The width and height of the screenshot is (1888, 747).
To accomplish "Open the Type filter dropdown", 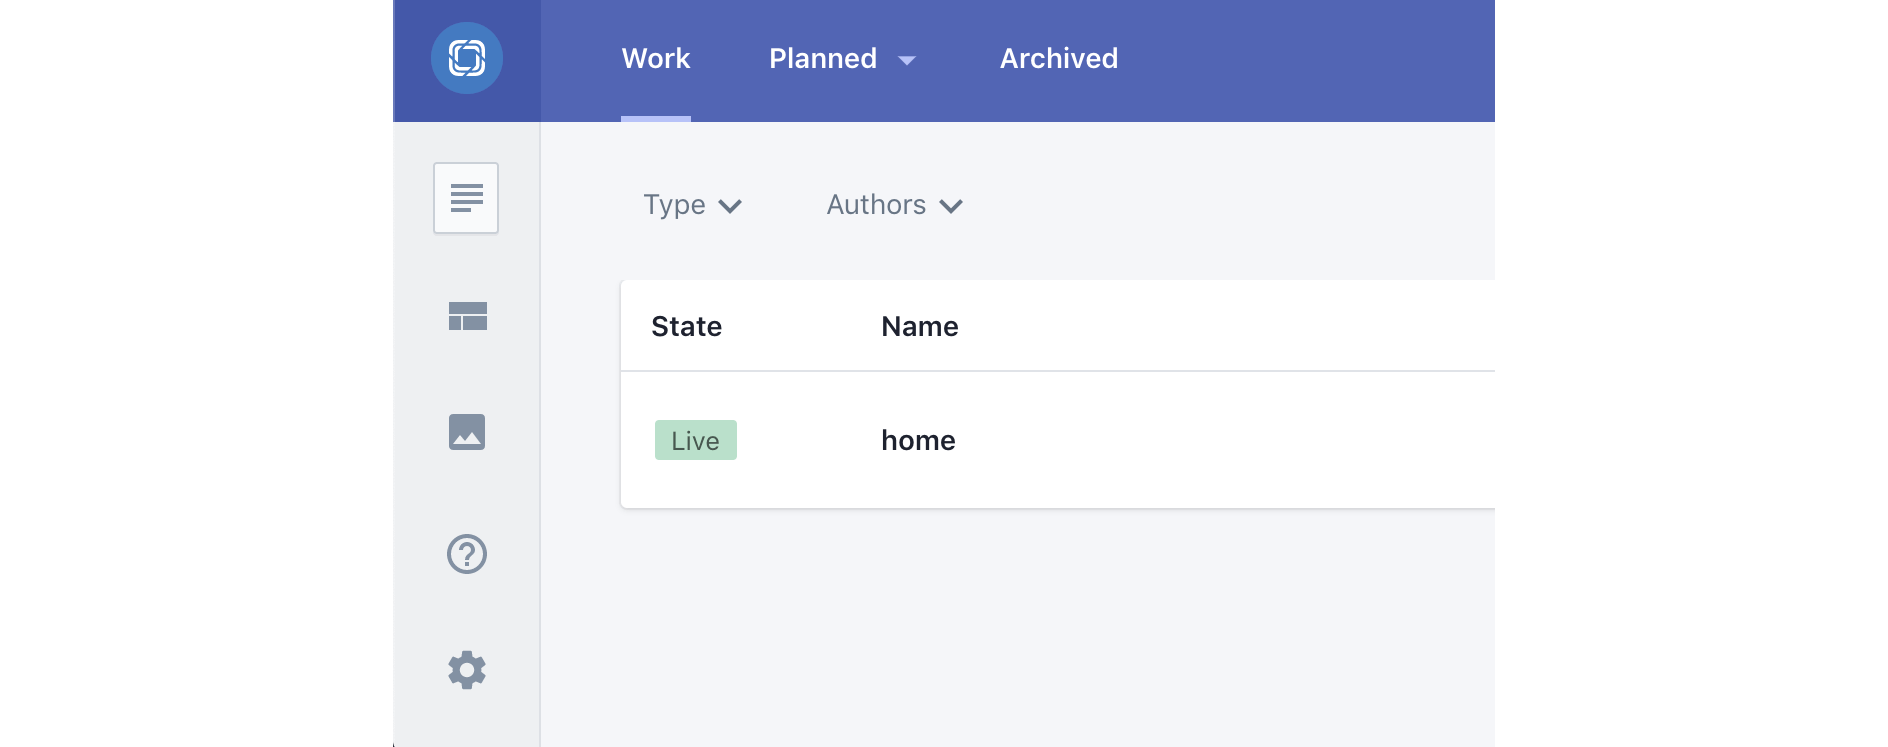I will click(x=675, y=205).
